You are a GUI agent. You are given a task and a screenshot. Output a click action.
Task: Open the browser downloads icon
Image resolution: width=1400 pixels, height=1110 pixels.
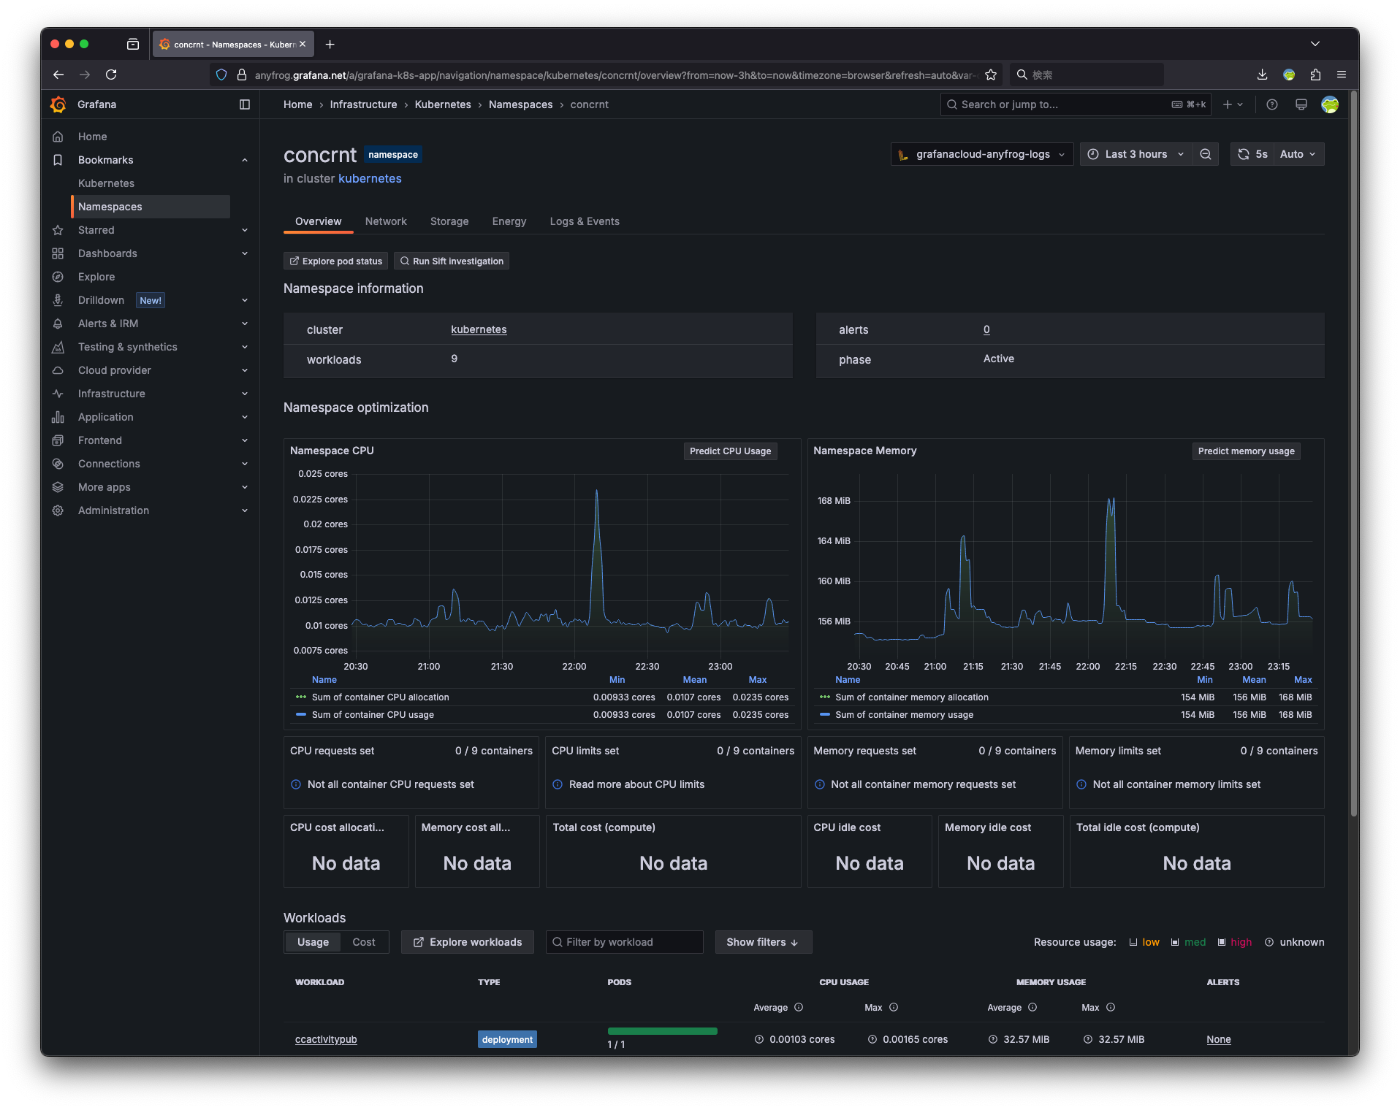click(1262, 74)
